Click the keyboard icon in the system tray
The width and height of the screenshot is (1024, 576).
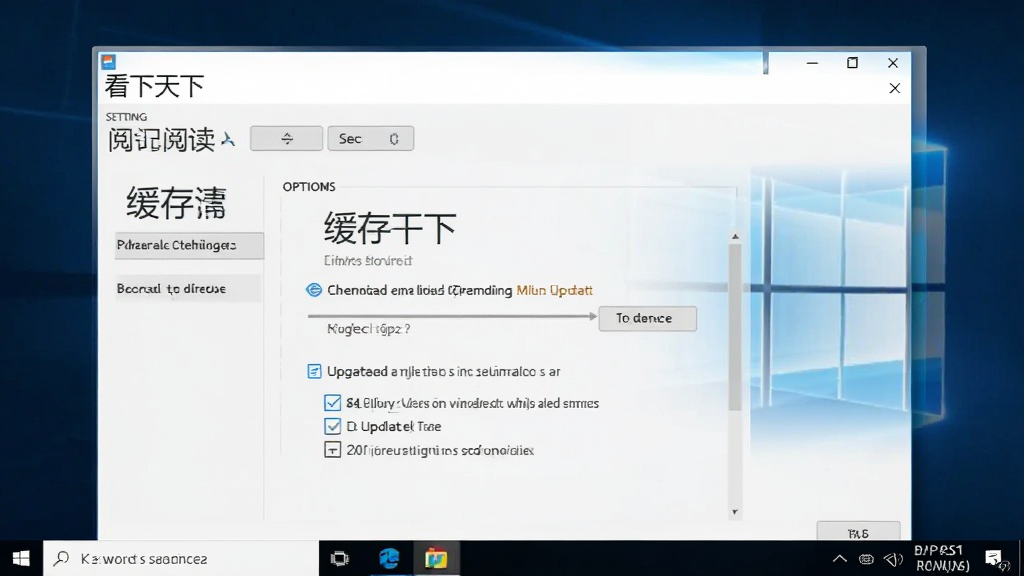tap(866, 559)
